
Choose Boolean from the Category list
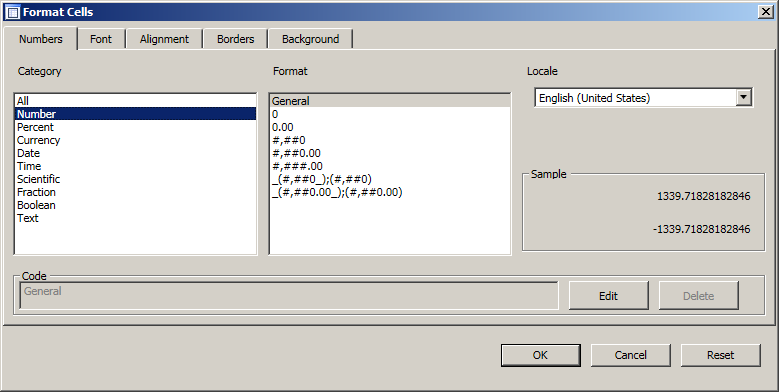[x=135, y=205]
